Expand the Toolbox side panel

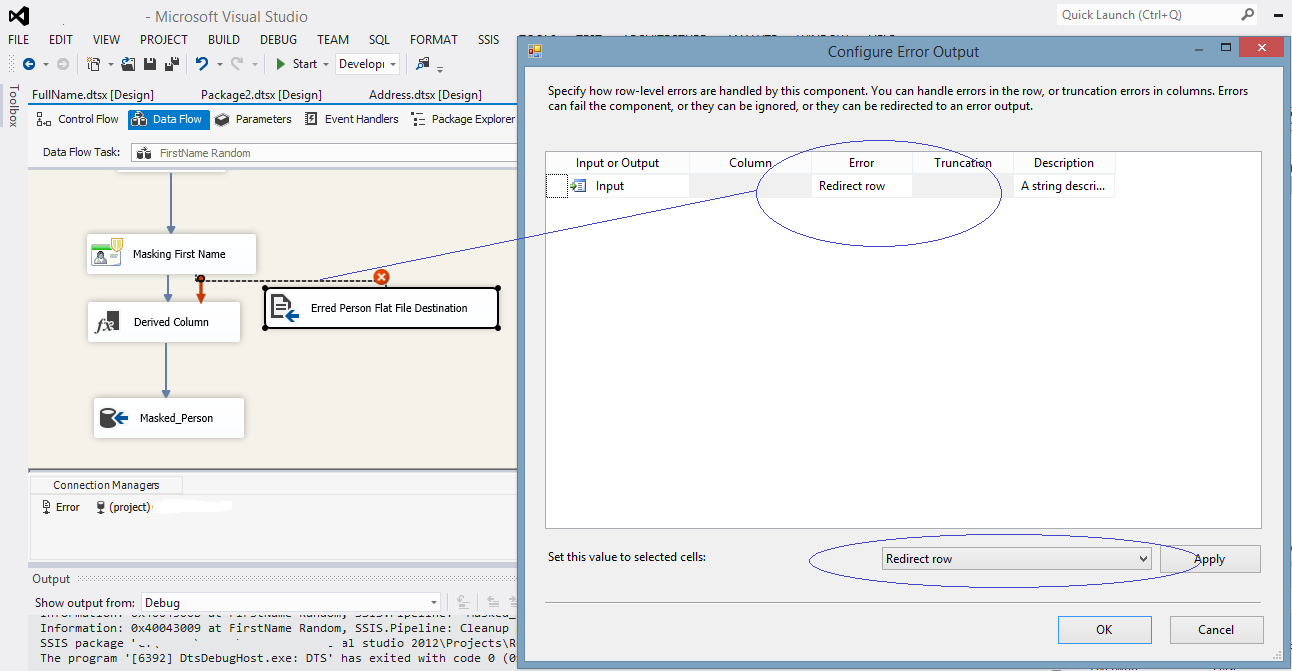(x=13, y=106)
